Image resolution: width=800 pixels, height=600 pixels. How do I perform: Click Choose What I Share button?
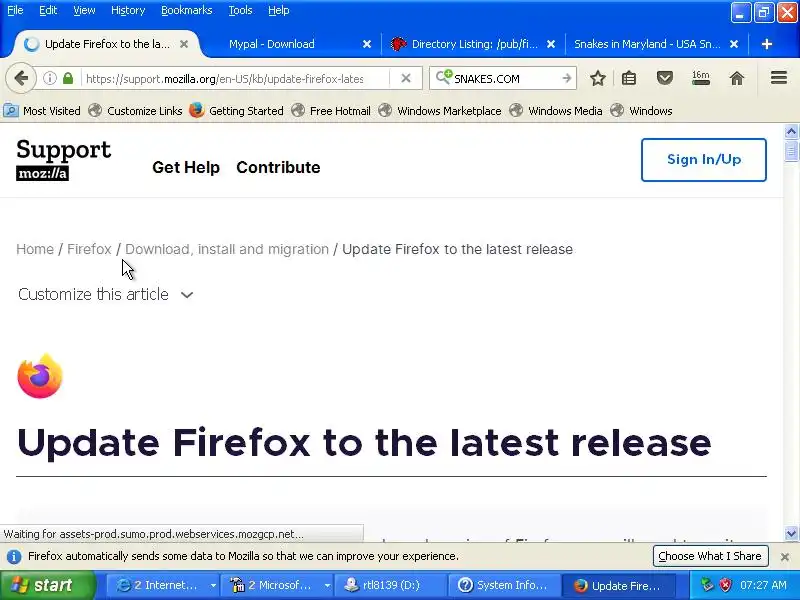click(710, 556)
